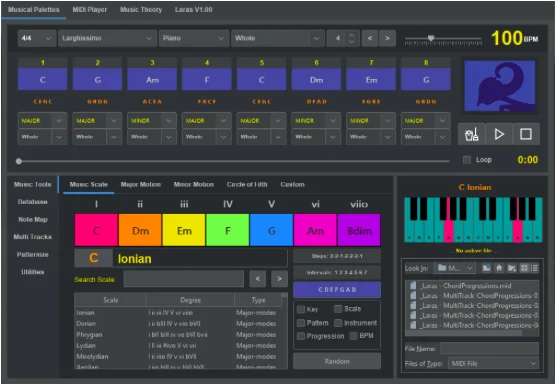Switch to the MIDI Player tab
This screenshot has width=557, height=384.
coord(90,10)
